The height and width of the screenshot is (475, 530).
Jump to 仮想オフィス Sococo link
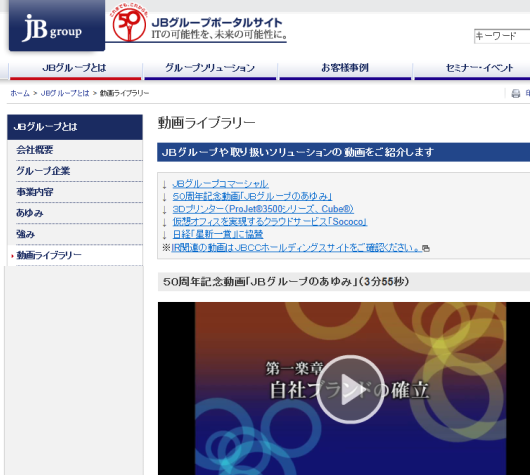pyautogui.click(x=270, y=222)
